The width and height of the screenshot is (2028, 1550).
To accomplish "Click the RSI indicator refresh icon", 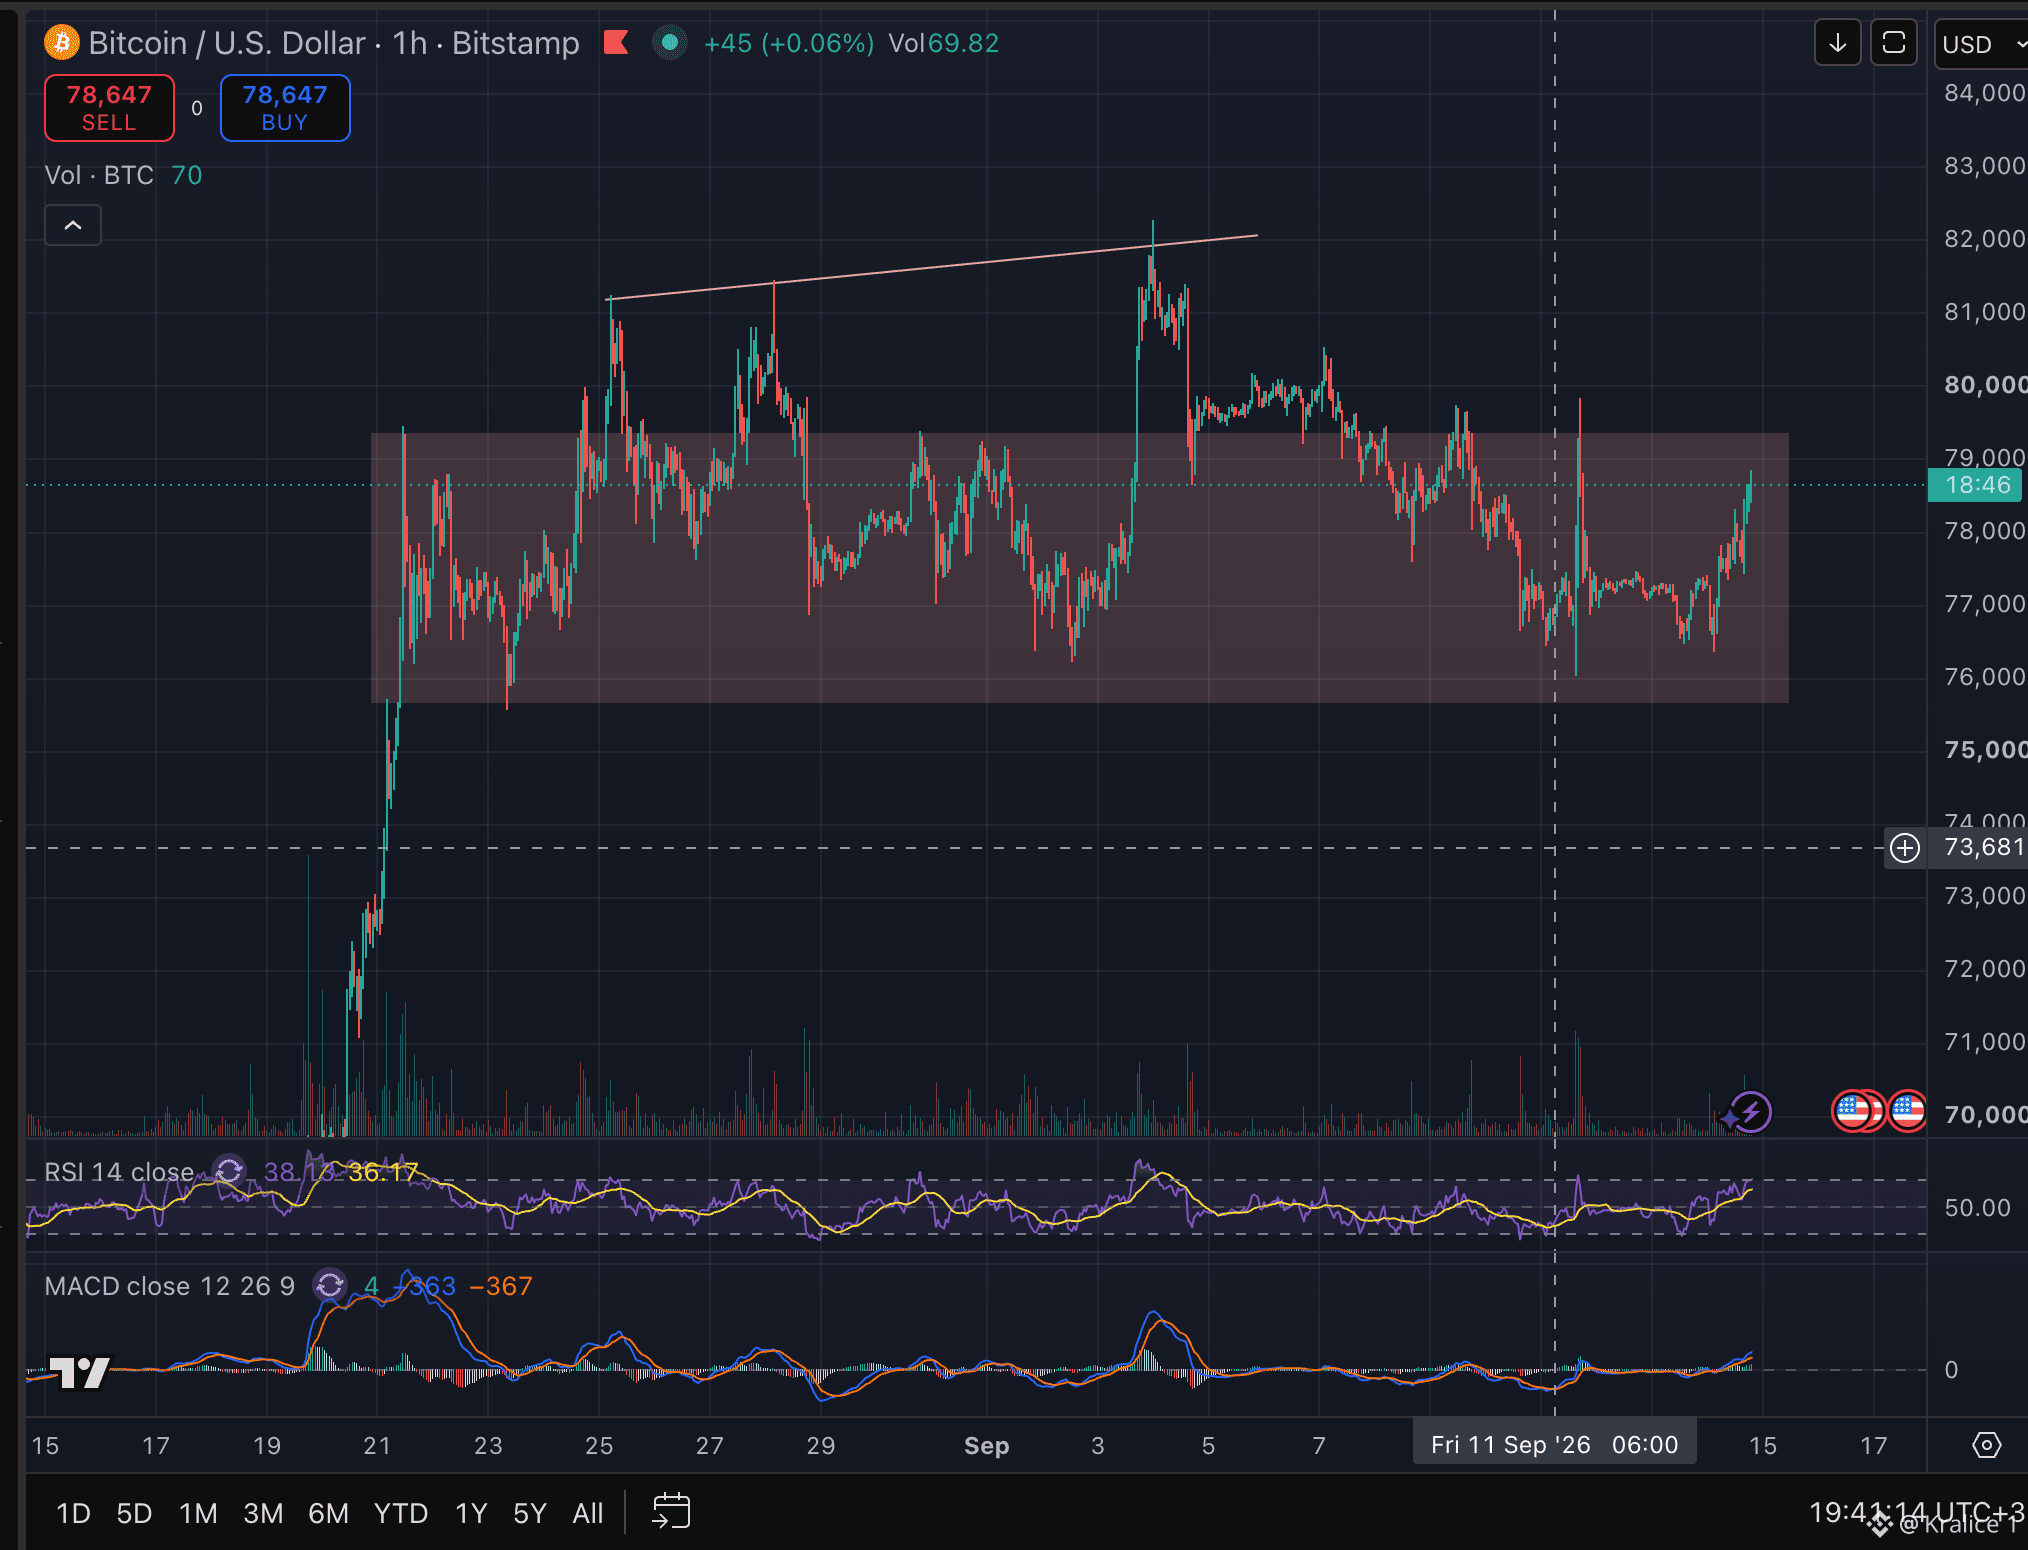I will click(x=229, y=1171).
